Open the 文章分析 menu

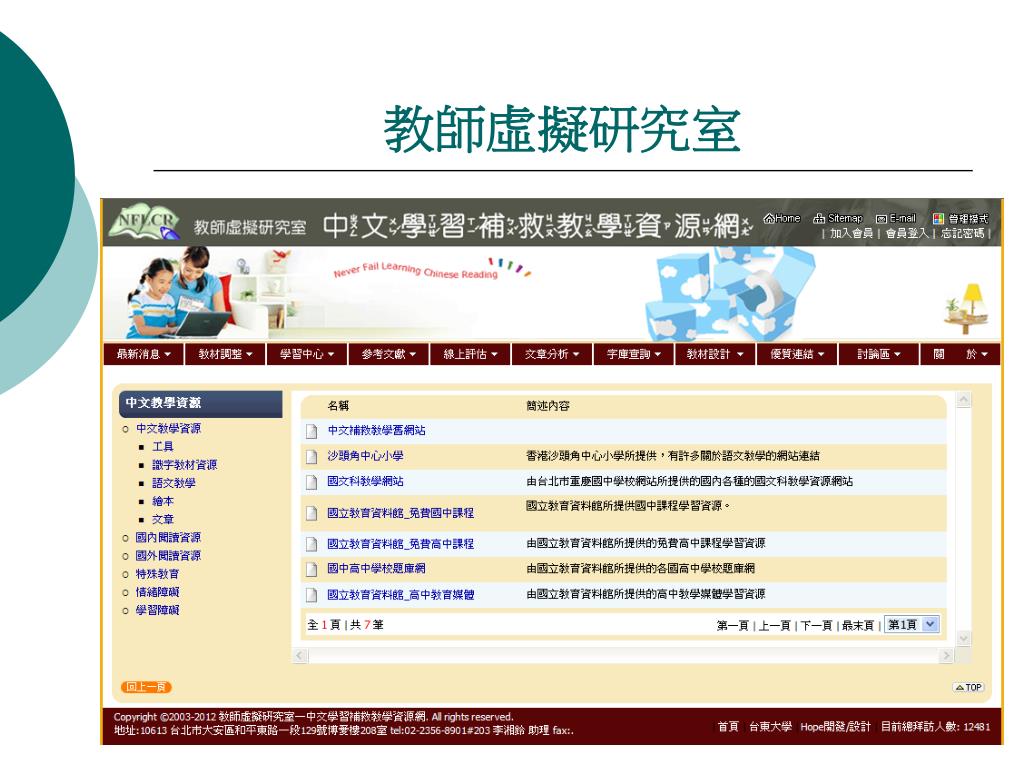click(552, 354)
